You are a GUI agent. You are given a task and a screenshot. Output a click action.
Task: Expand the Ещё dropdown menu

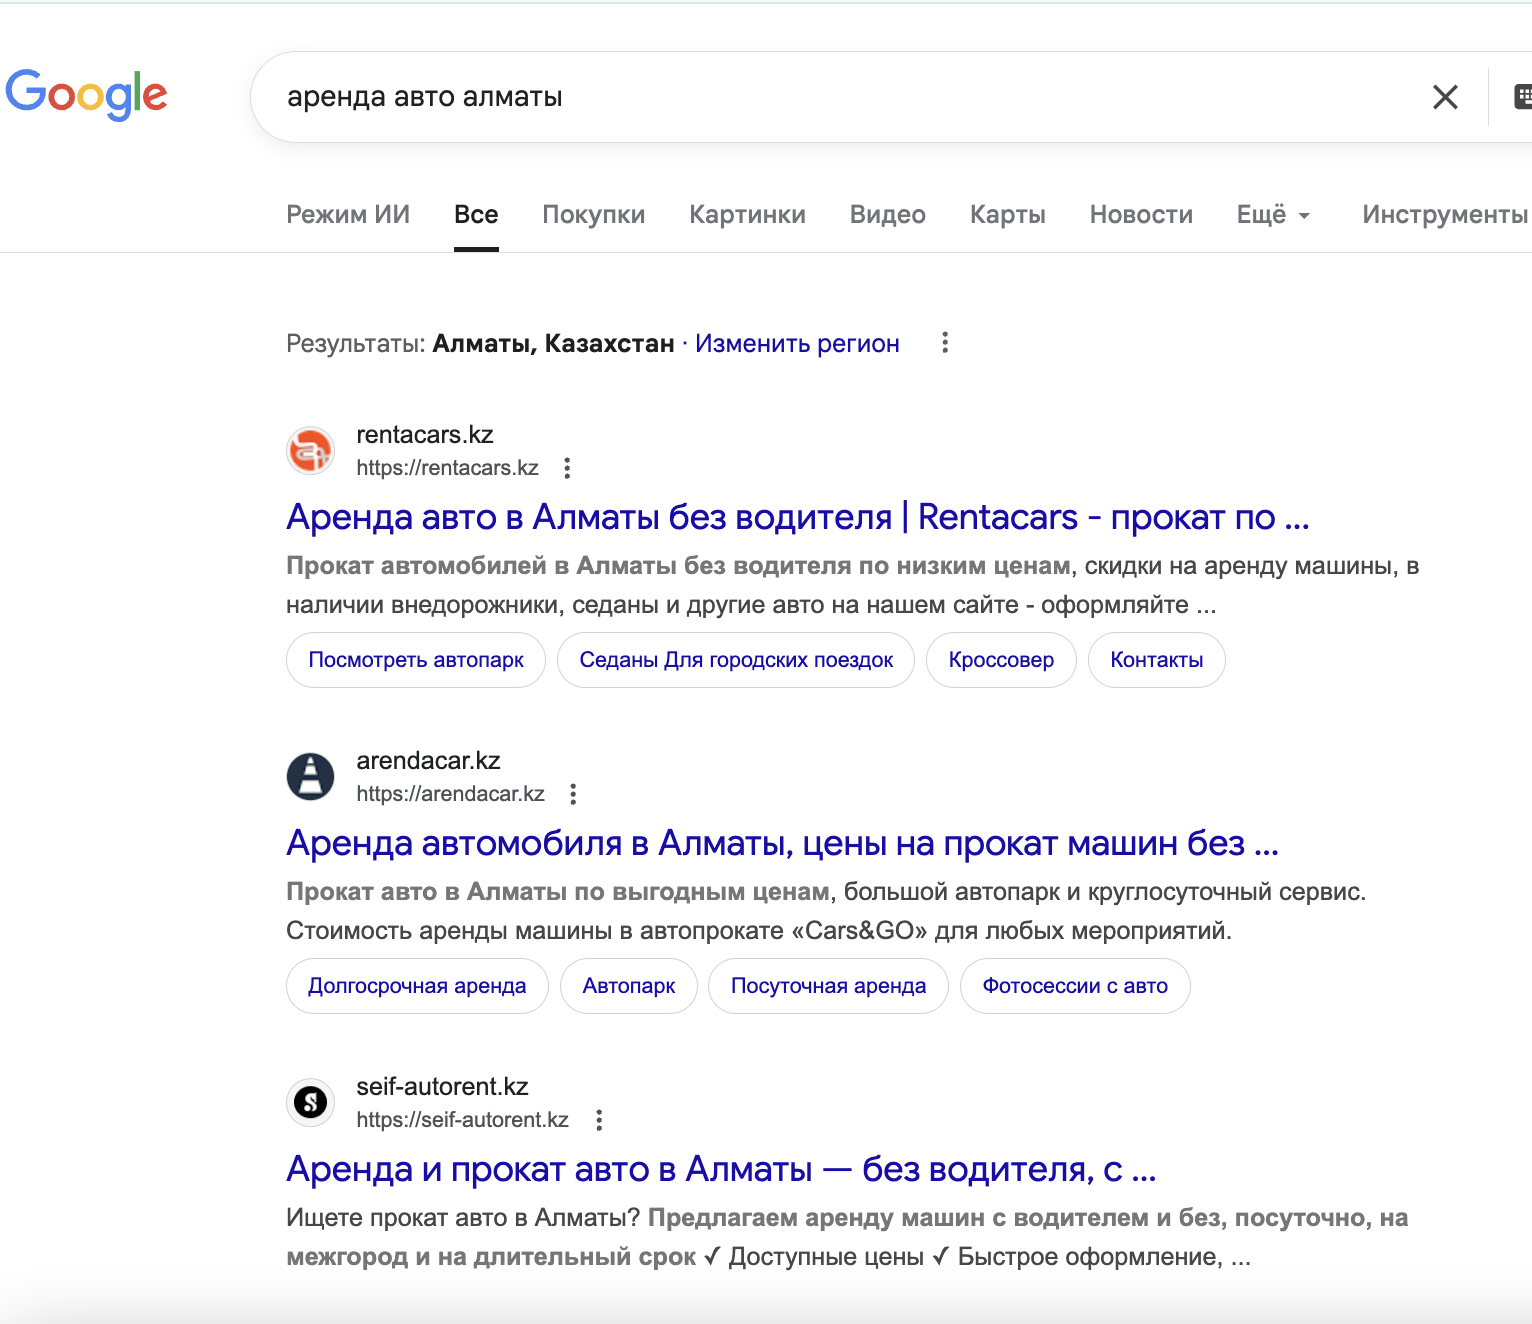click(1274, 214)
